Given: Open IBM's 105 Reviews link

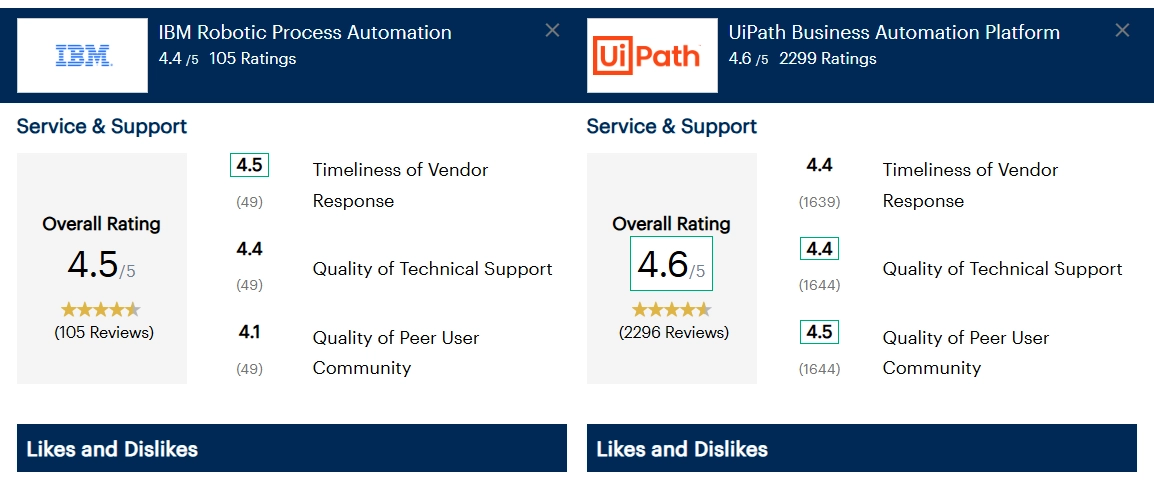Looking at the screenshot, I should point(104,333).
